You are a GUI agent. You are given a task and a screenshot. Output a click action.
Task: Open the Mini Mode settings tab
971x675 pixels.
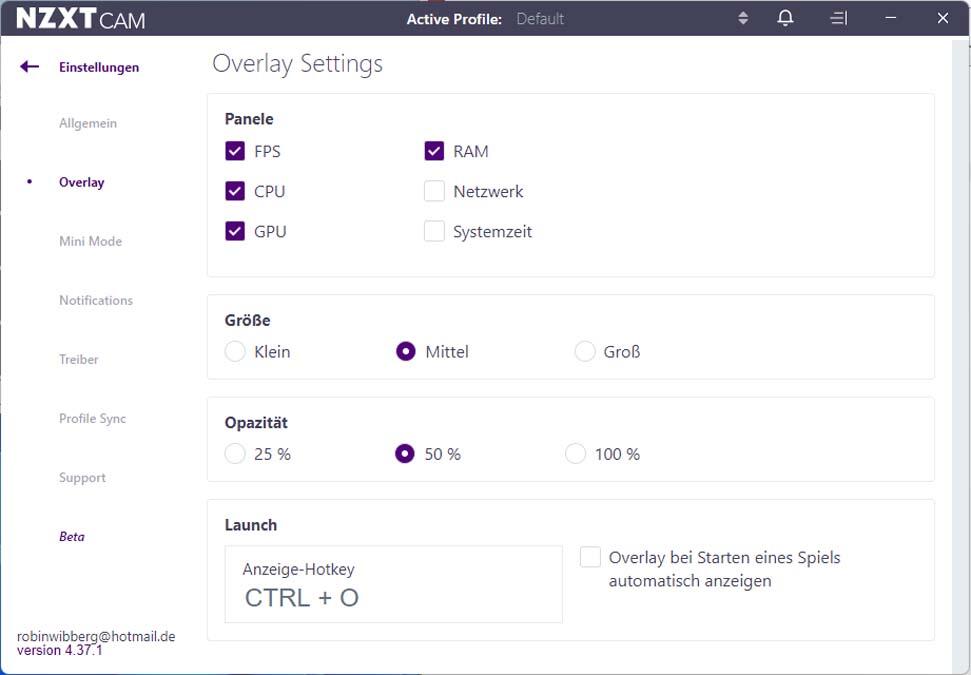(90, 242)
